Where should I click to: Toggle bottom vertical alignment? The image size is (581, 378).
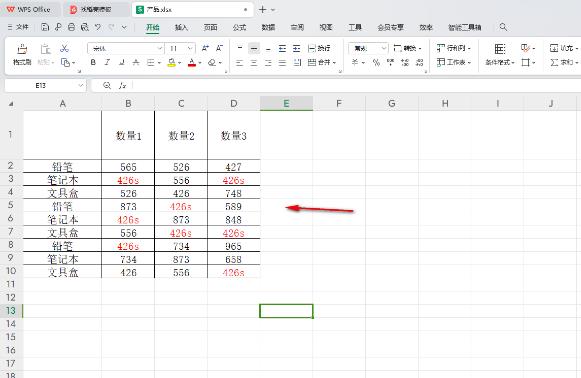pyautogui.click(x=268, y=48)
